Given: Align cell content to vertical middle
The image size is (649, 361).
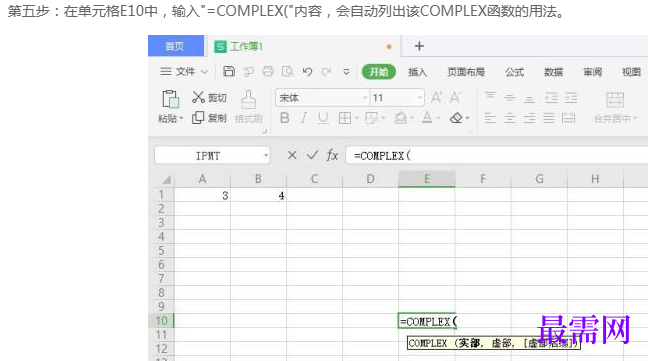Looking at the screenshot, I should (510, 98).
